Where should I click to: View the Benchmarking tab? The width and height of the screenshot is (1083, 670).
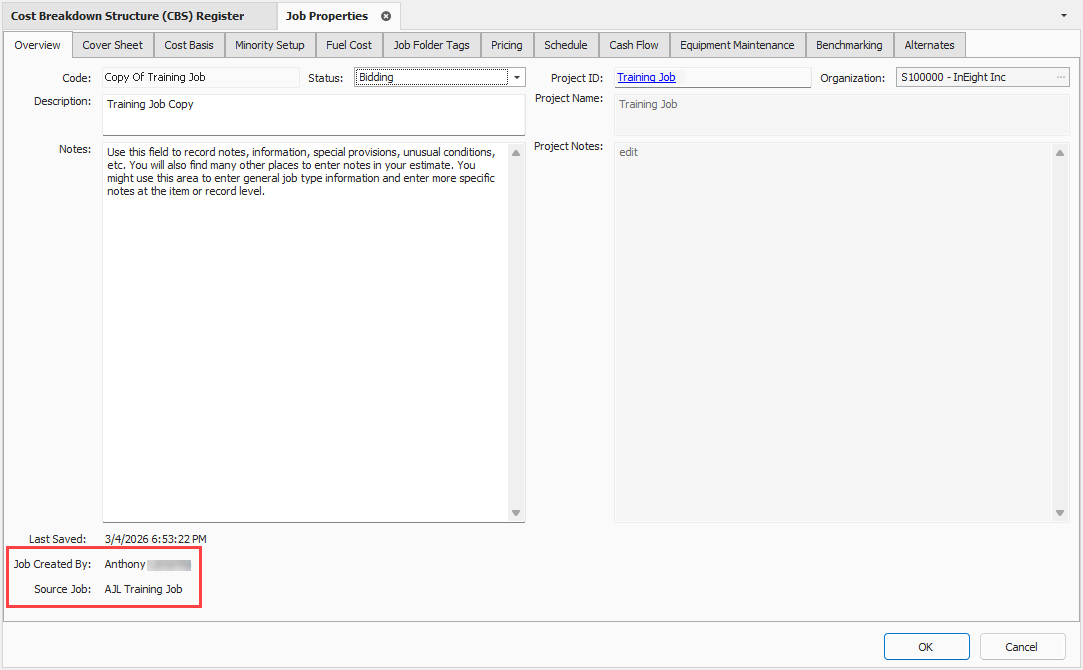point(849,45)
